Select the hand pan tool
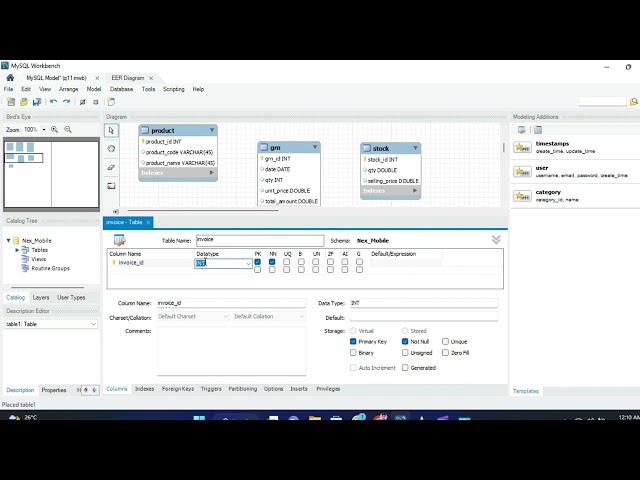This screenshot has width=640, height=480. coord(111,149)
